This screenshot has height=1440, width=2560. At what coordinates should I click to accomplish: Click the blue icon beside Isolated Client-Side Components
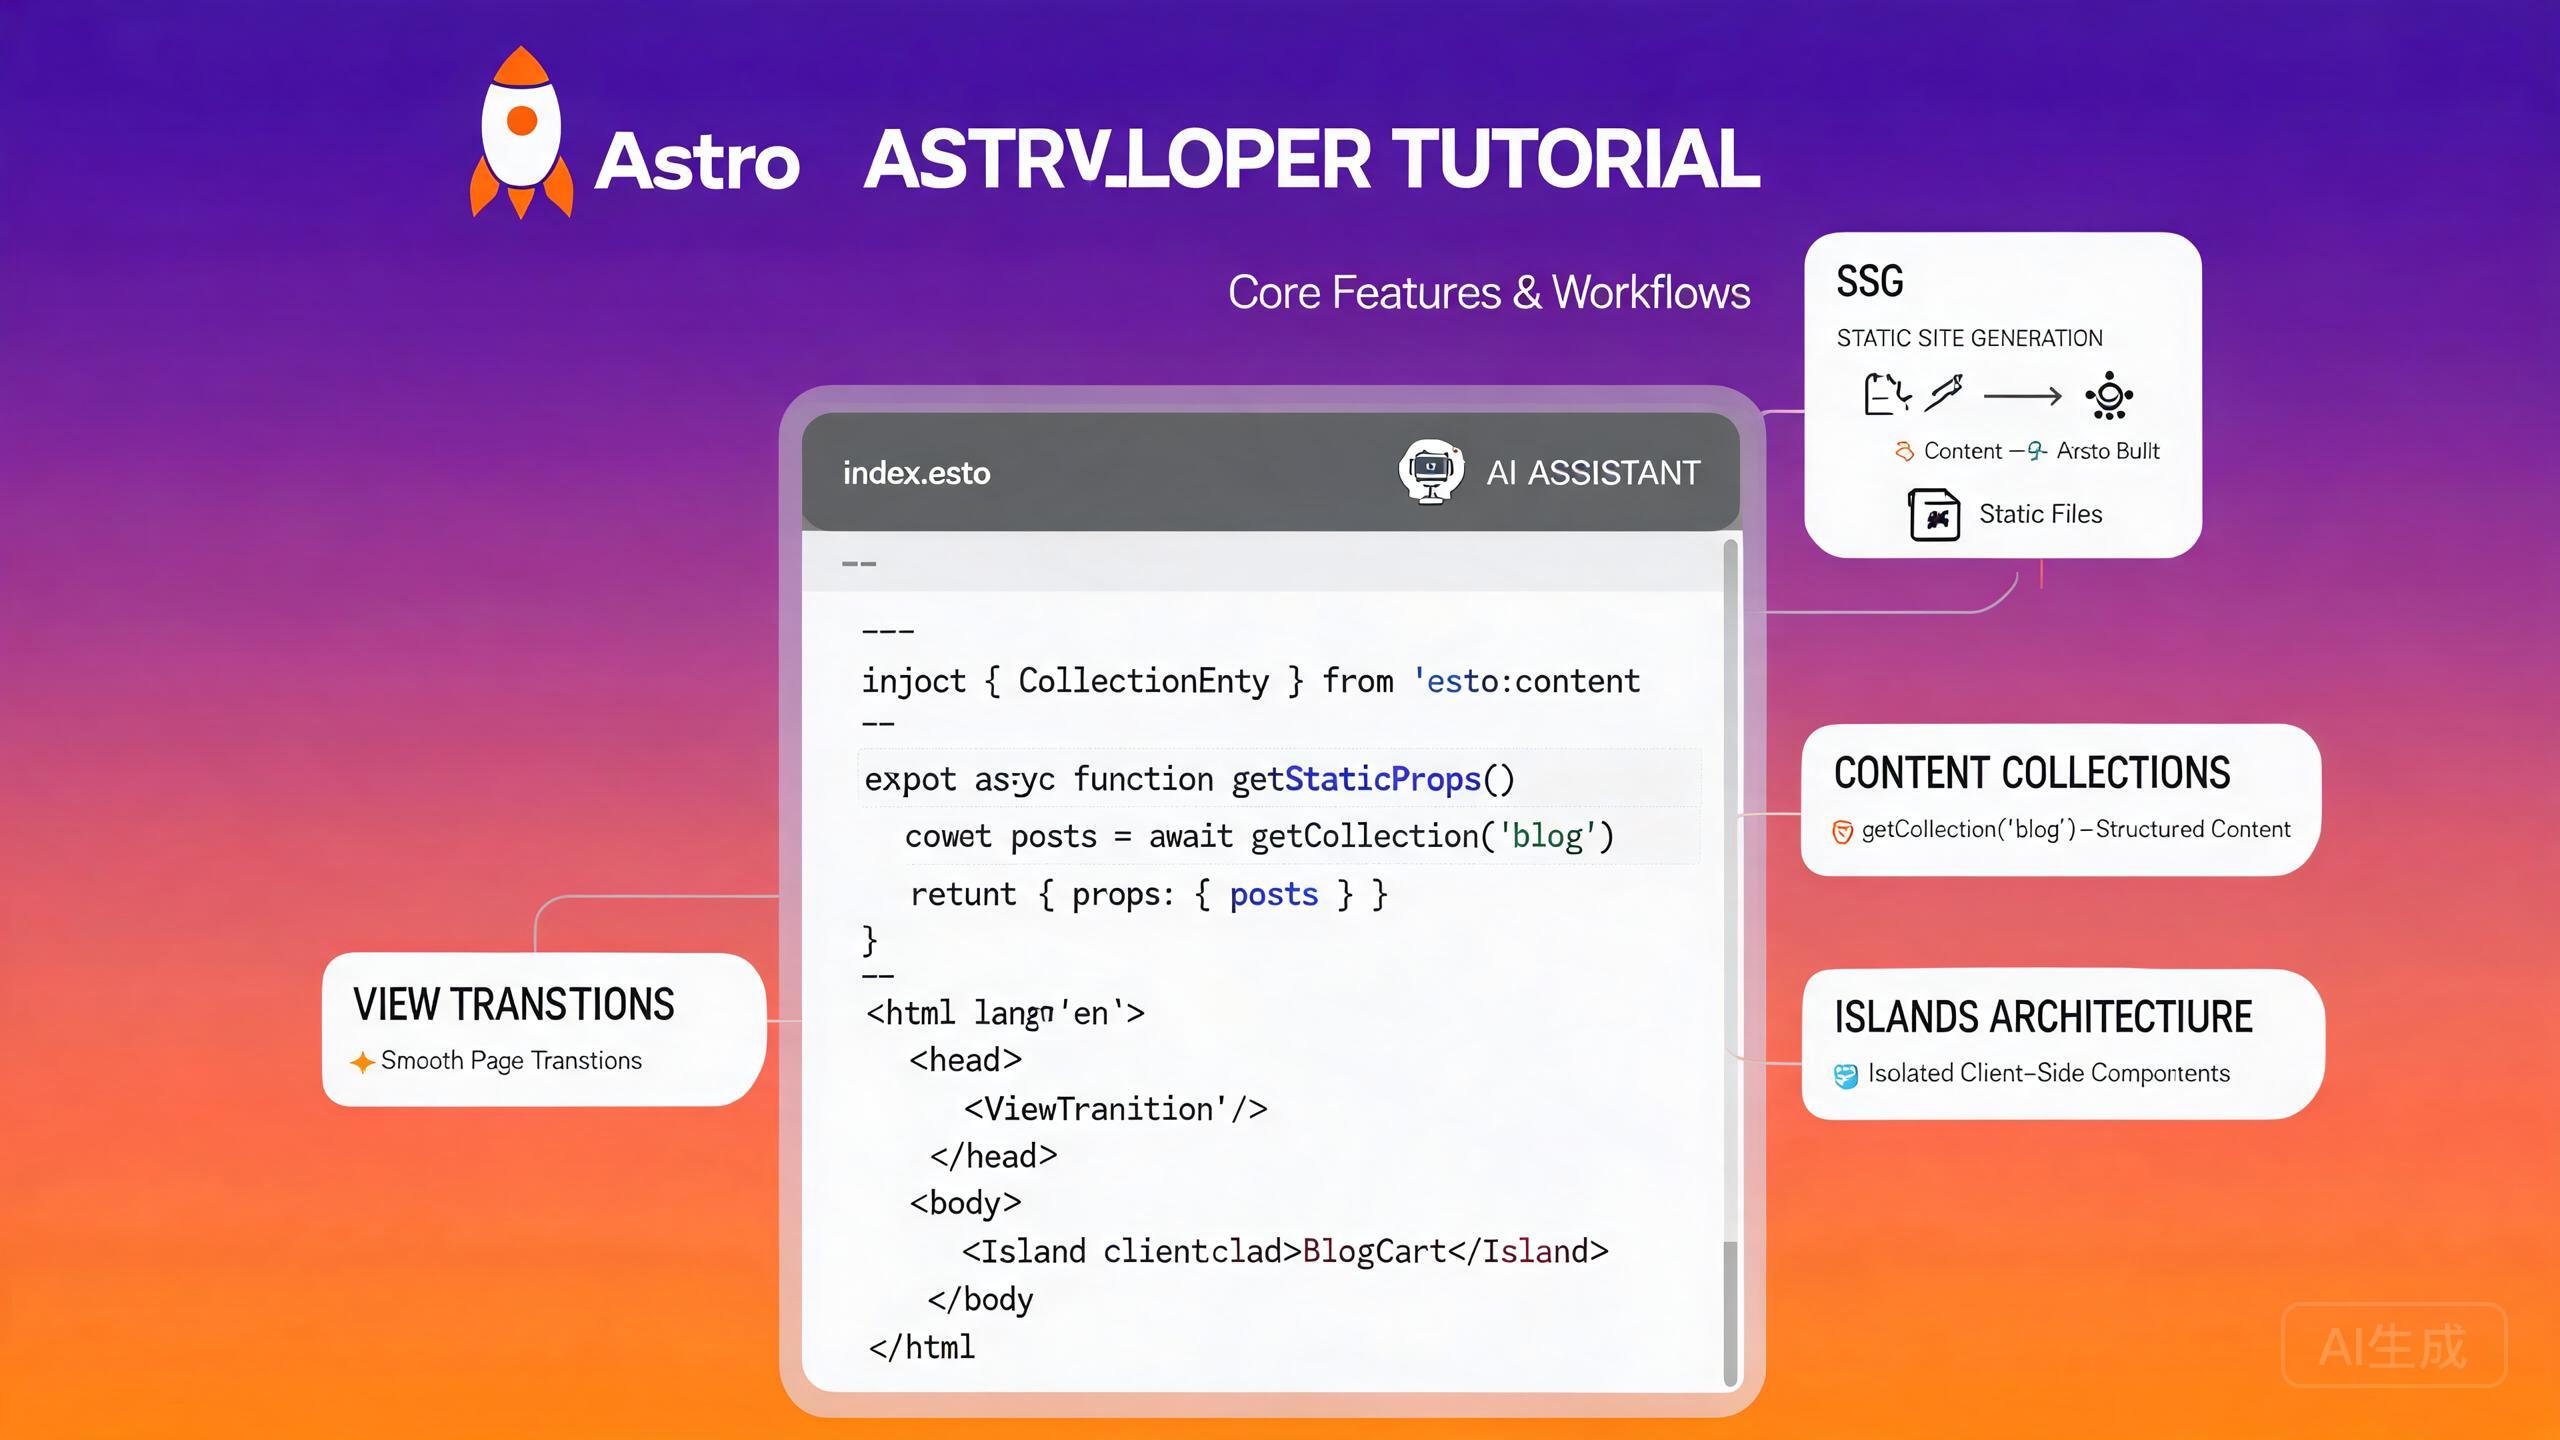[1846, 1075]
